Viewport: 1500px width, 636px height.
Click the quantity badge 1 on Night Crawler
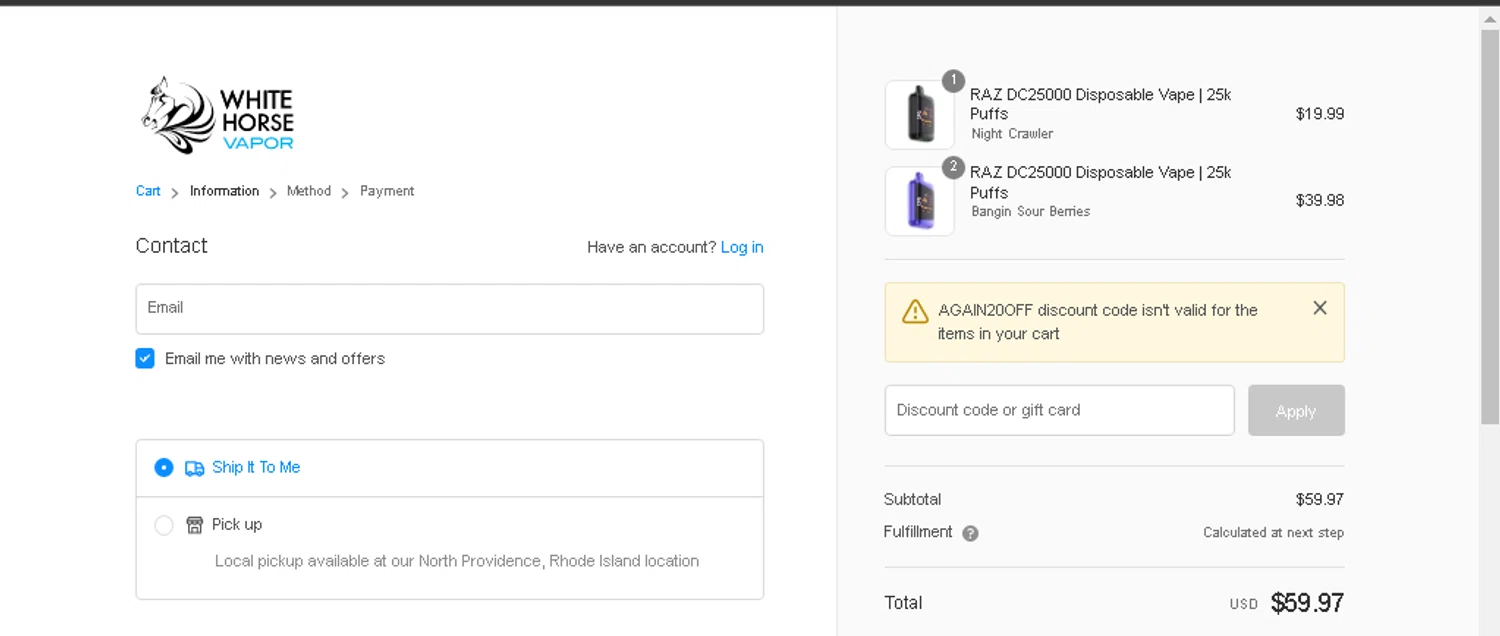click(953, 81)
